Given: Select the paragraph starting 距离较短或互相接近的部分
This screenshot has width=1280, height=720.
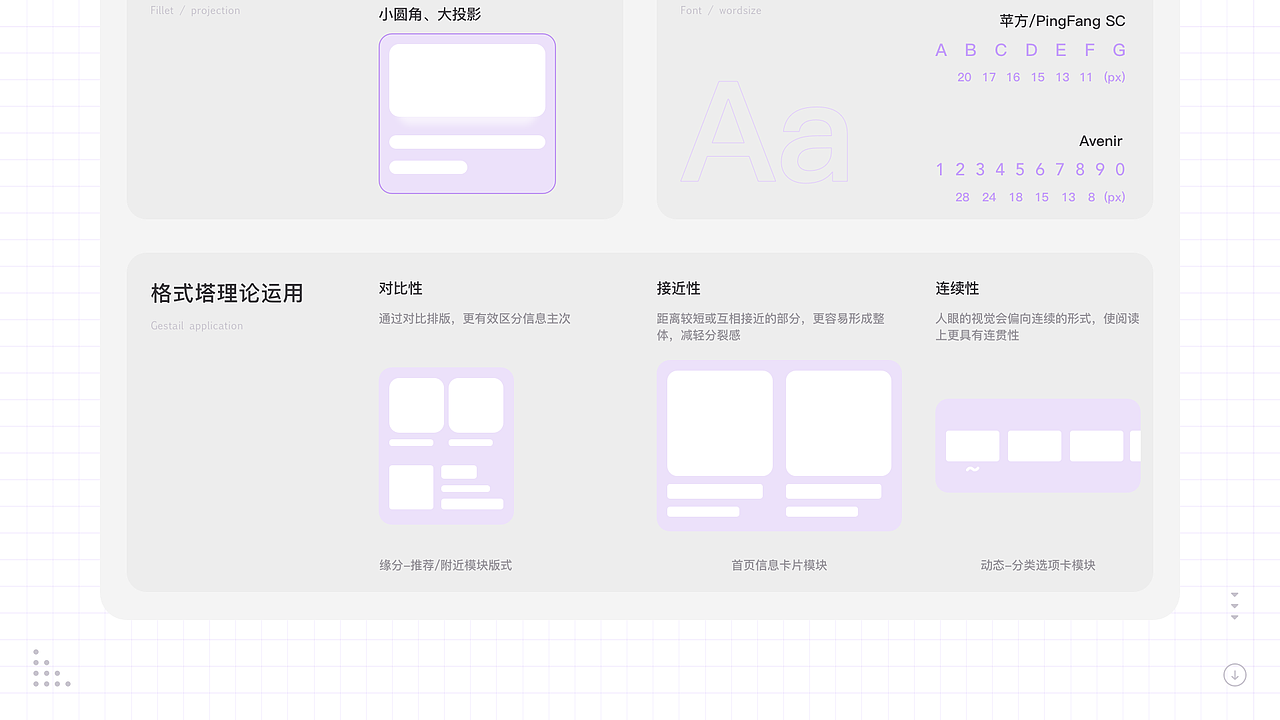Looking at the screenshot, I should (x=771, y=327).
